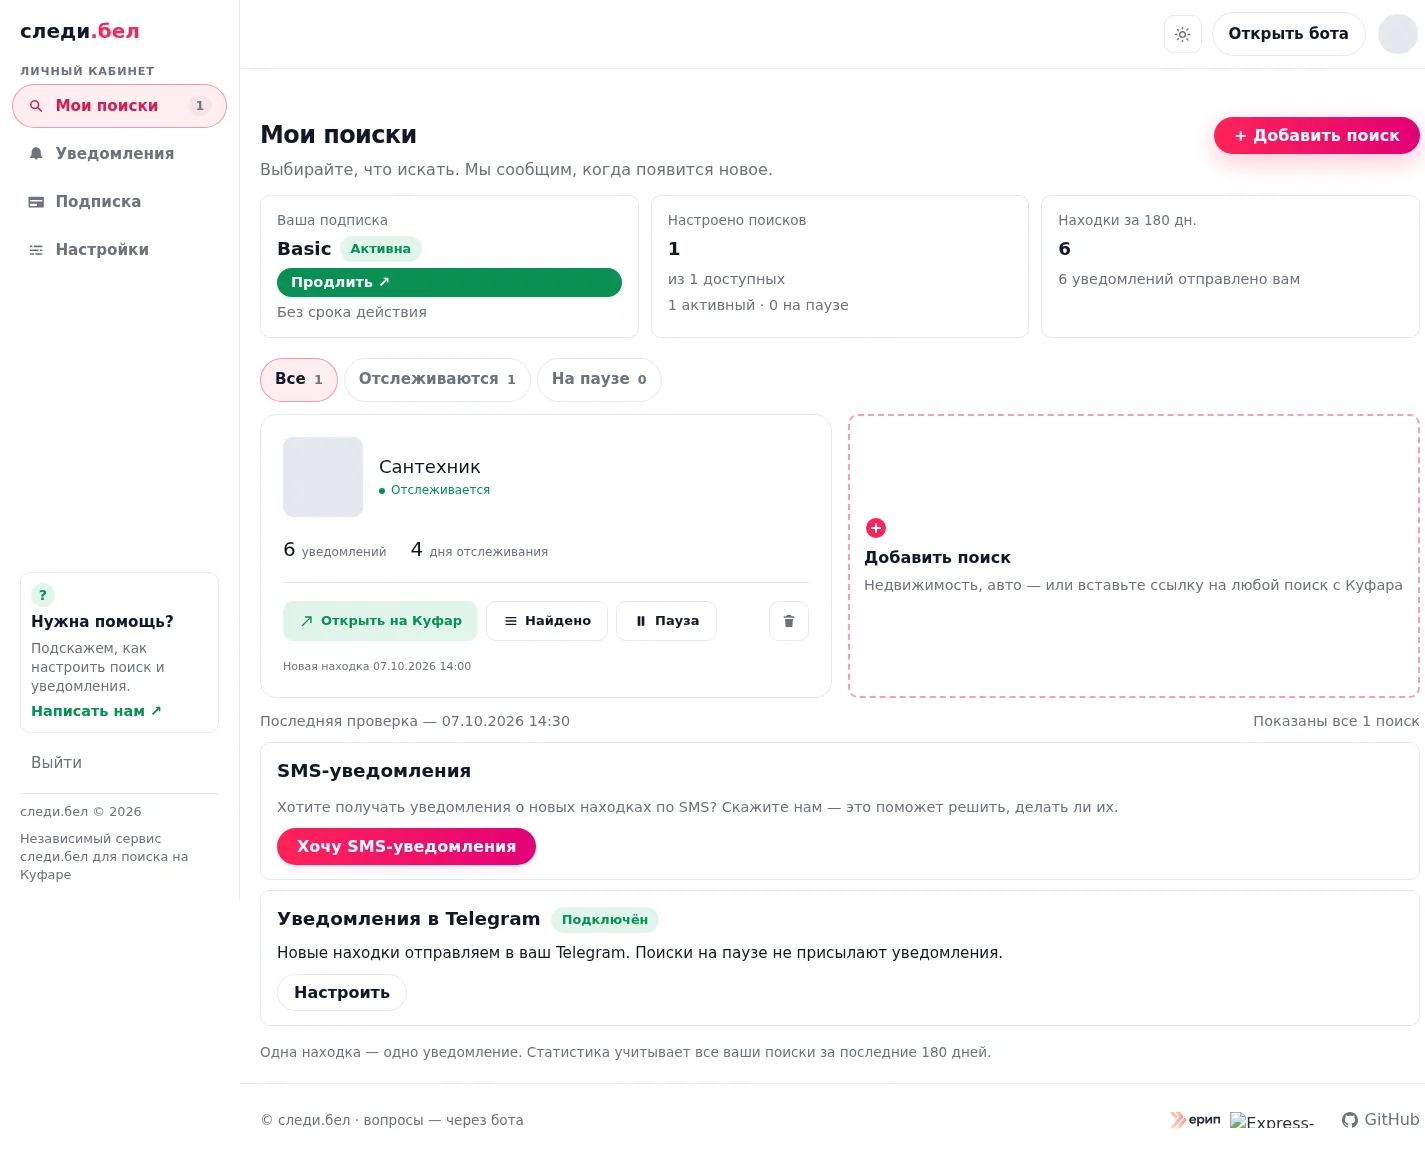Viewport: 1425px width, 1157px height.
Task: Click the ЕРИП logo in footer
Action: point(1196,1120)
